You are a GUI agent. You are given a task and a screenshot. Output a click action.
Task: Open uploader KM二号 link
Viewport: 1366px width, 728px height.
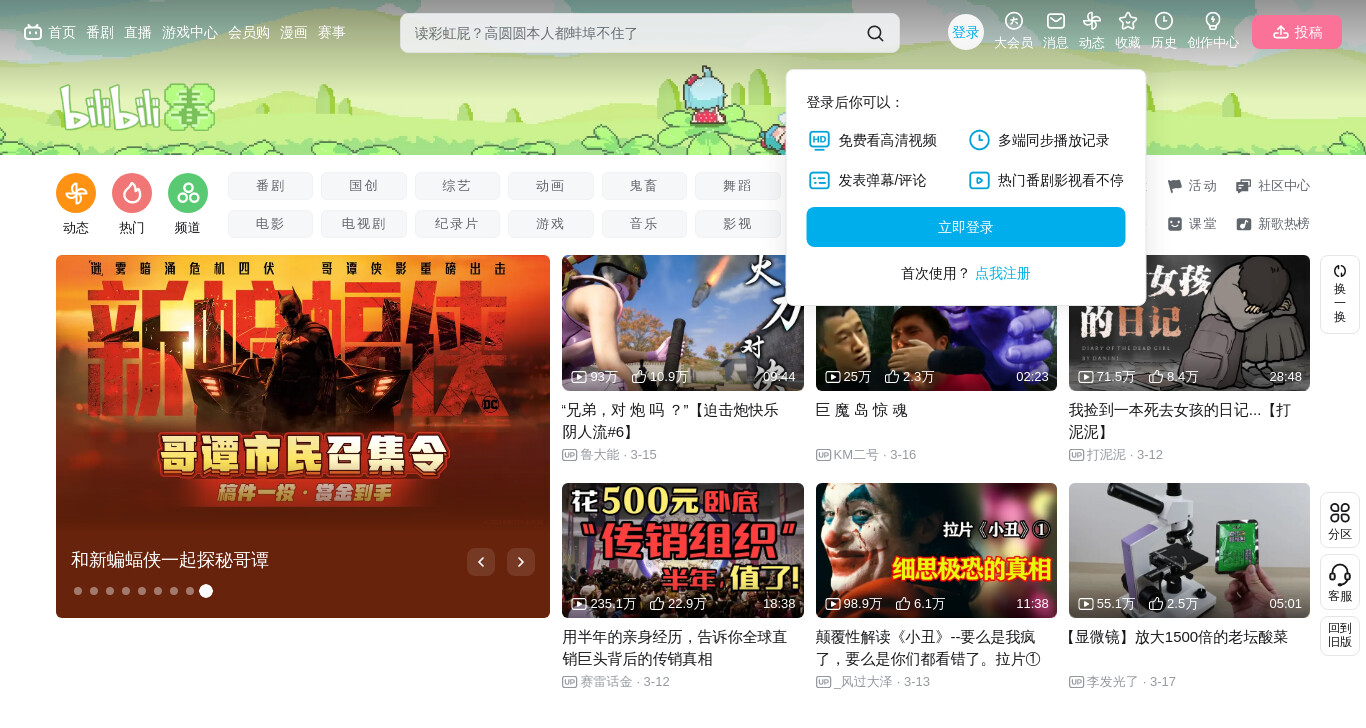[x=866, y=455]
